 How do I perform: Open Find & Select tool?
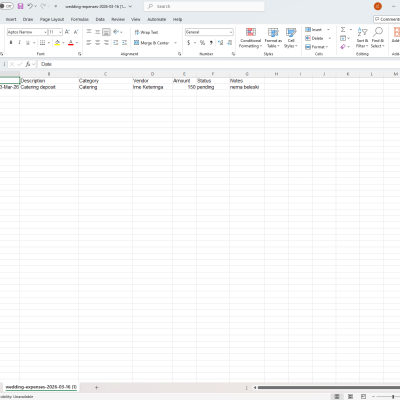(378, 38)
